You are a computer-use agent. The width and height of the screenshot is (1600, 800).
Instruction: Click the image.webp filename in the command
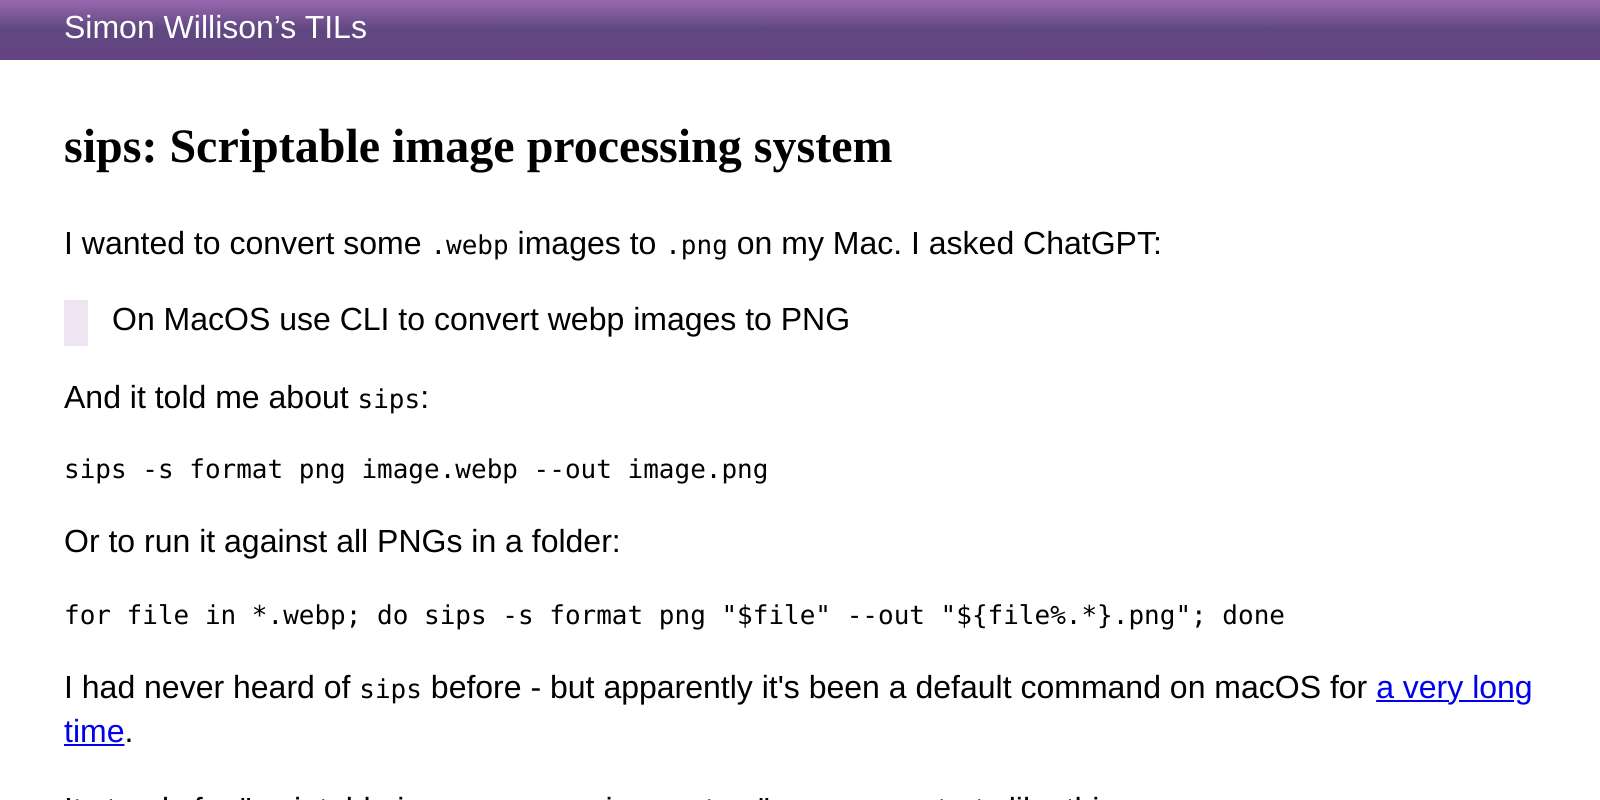(x=438, y=469)
